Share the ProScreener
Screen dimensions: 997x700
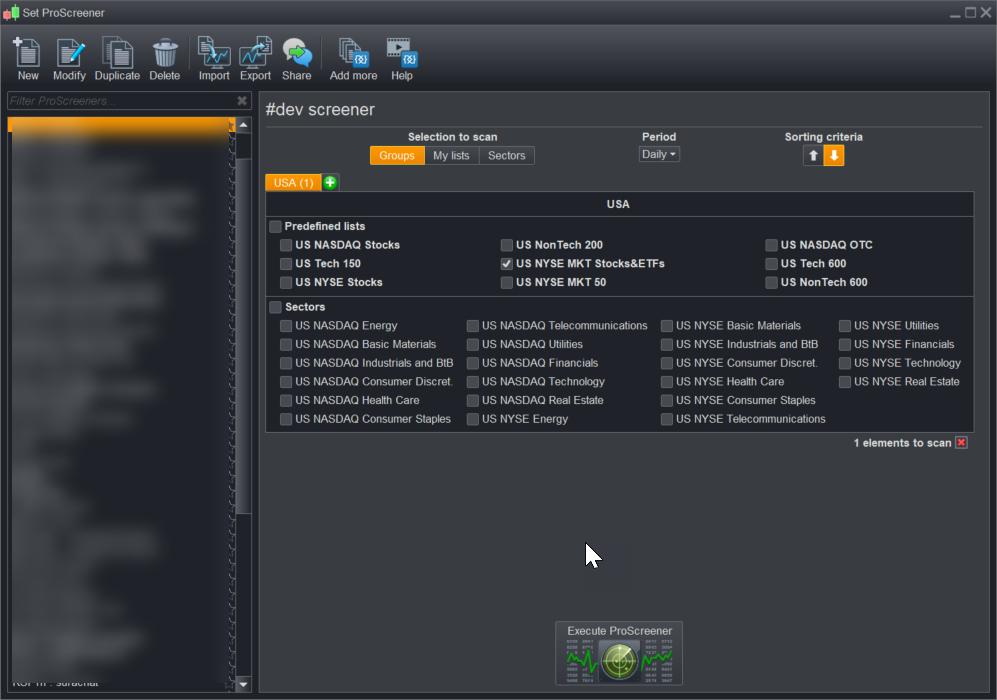pos(297,58)
